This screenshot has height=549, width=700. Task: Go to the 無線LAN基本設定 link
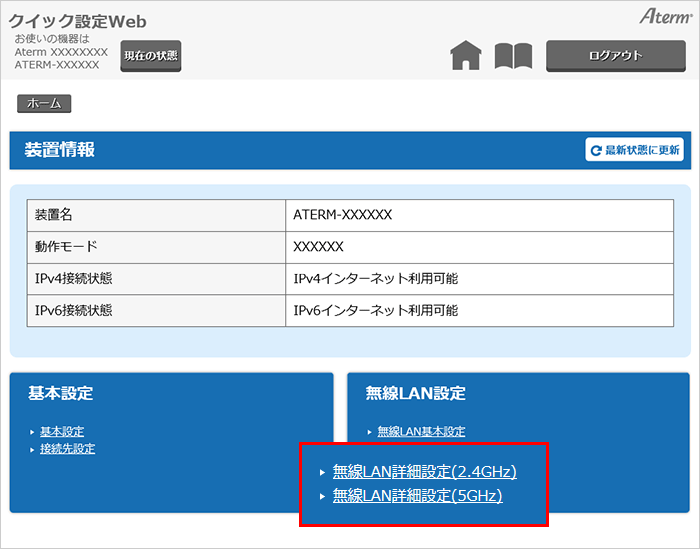[421, 431]
